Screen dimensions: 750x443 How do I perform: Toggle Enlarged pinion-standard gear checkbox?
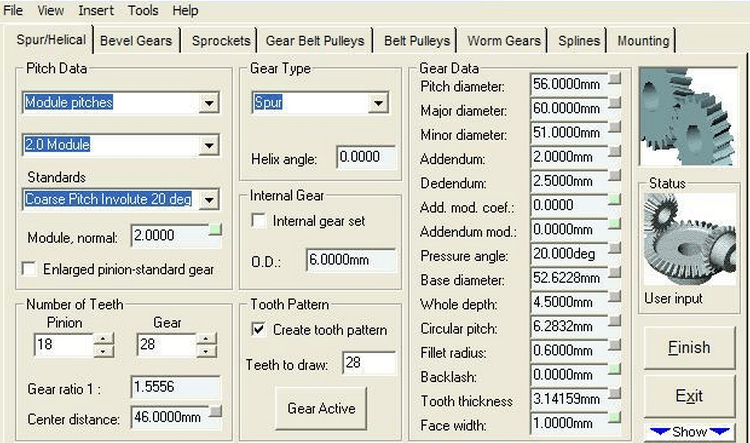pos(29,269)
